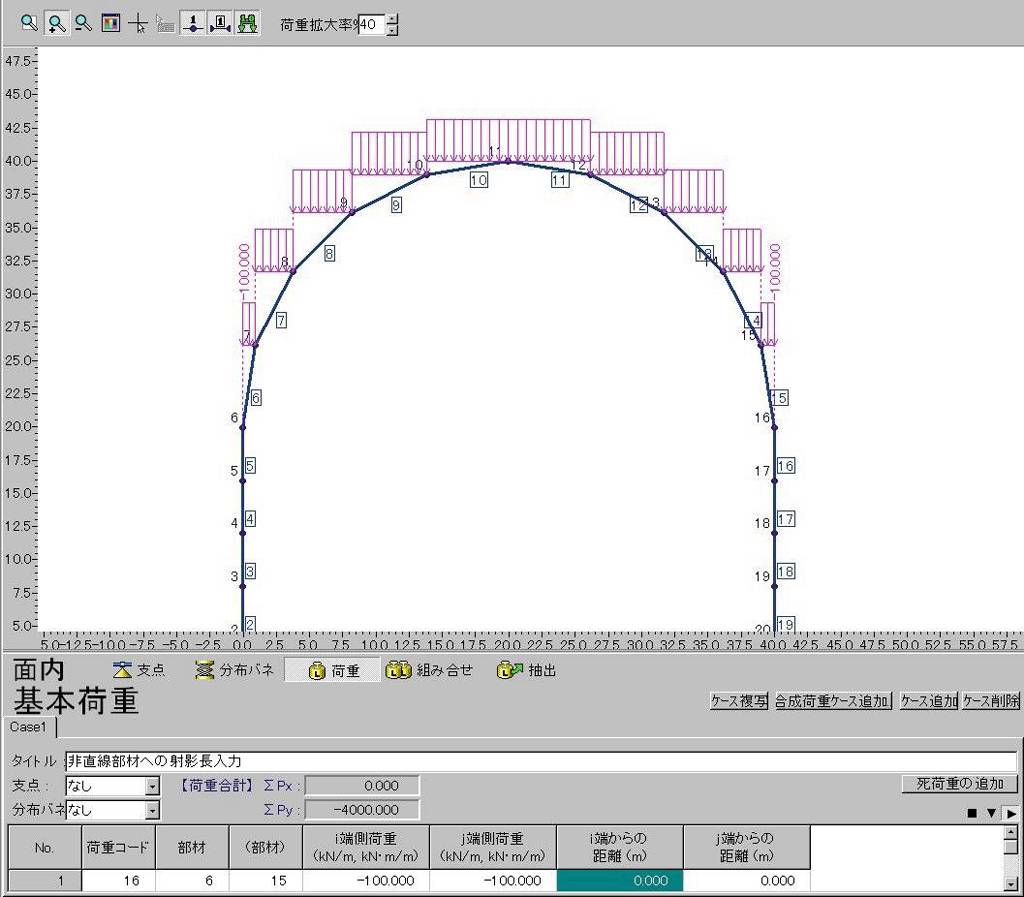The height and width of the screenshot is (897, 1024).
Task: Increase load magnification with up arrow
Action: tap(392, 19)
